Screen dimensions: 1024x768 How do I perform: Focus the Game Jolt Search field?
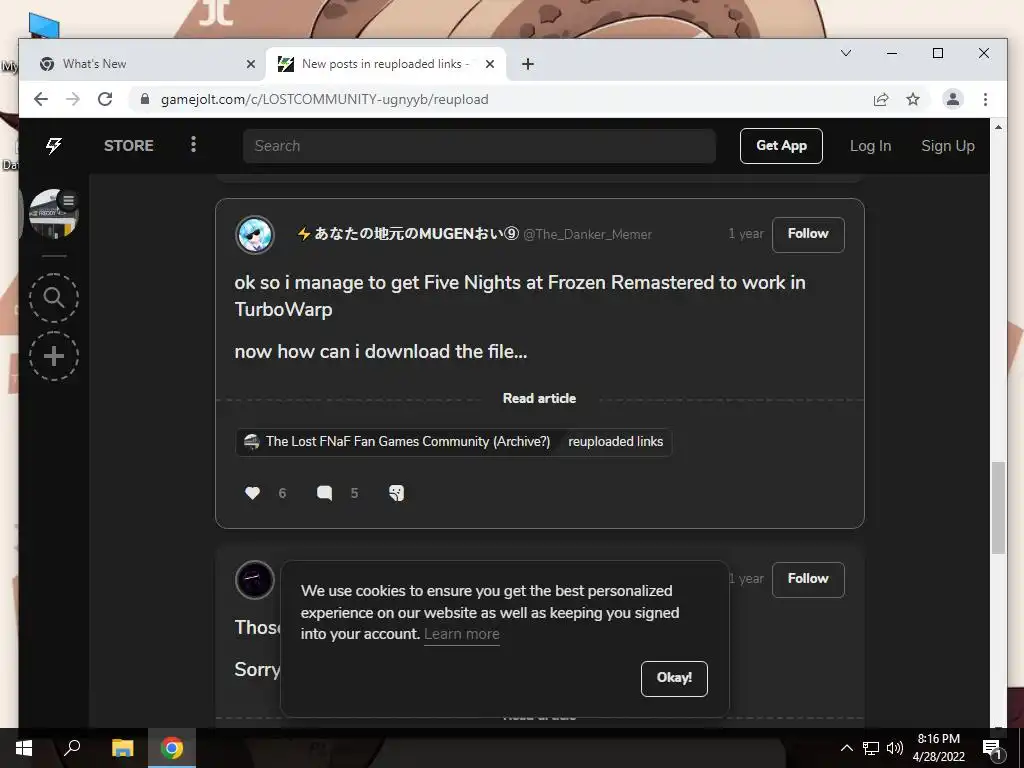coord(479,146)
